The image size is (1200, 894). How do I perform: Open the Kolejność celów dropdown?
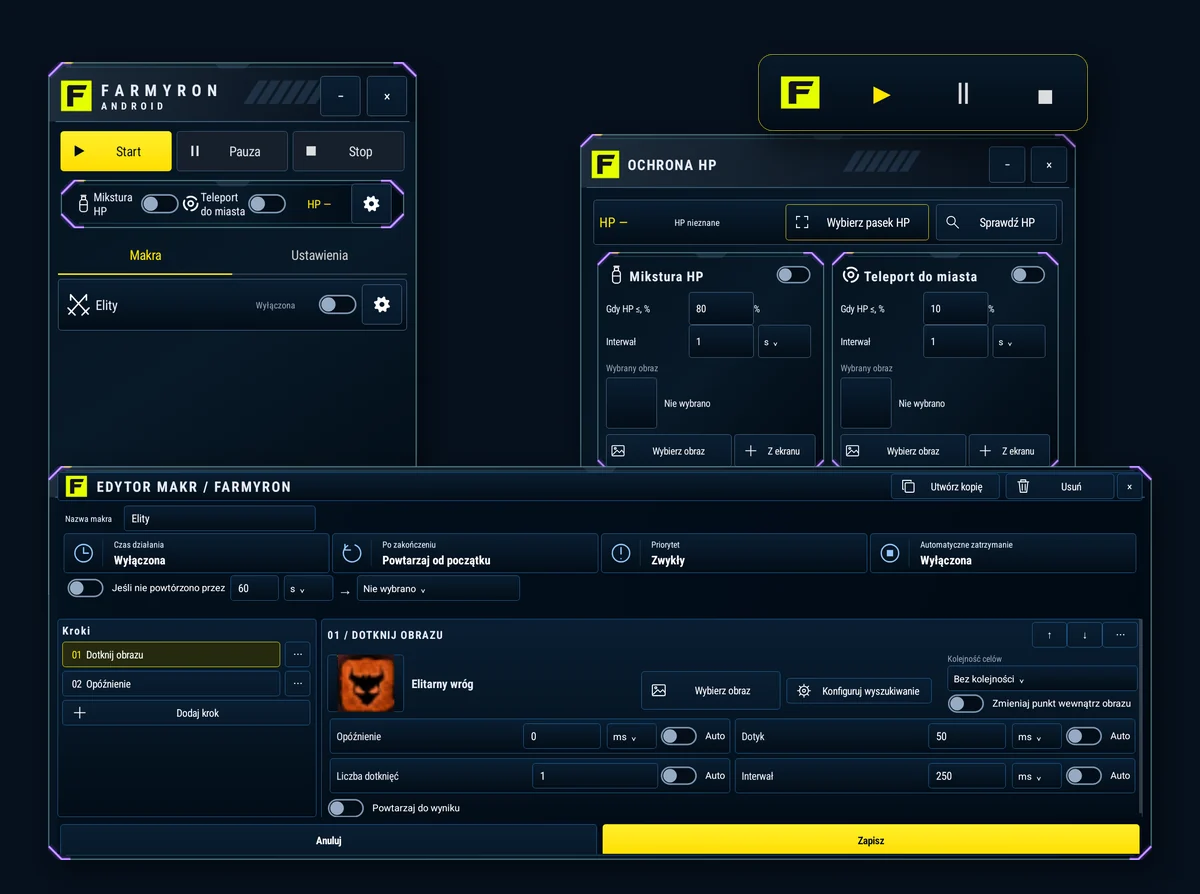[1042, 679]
